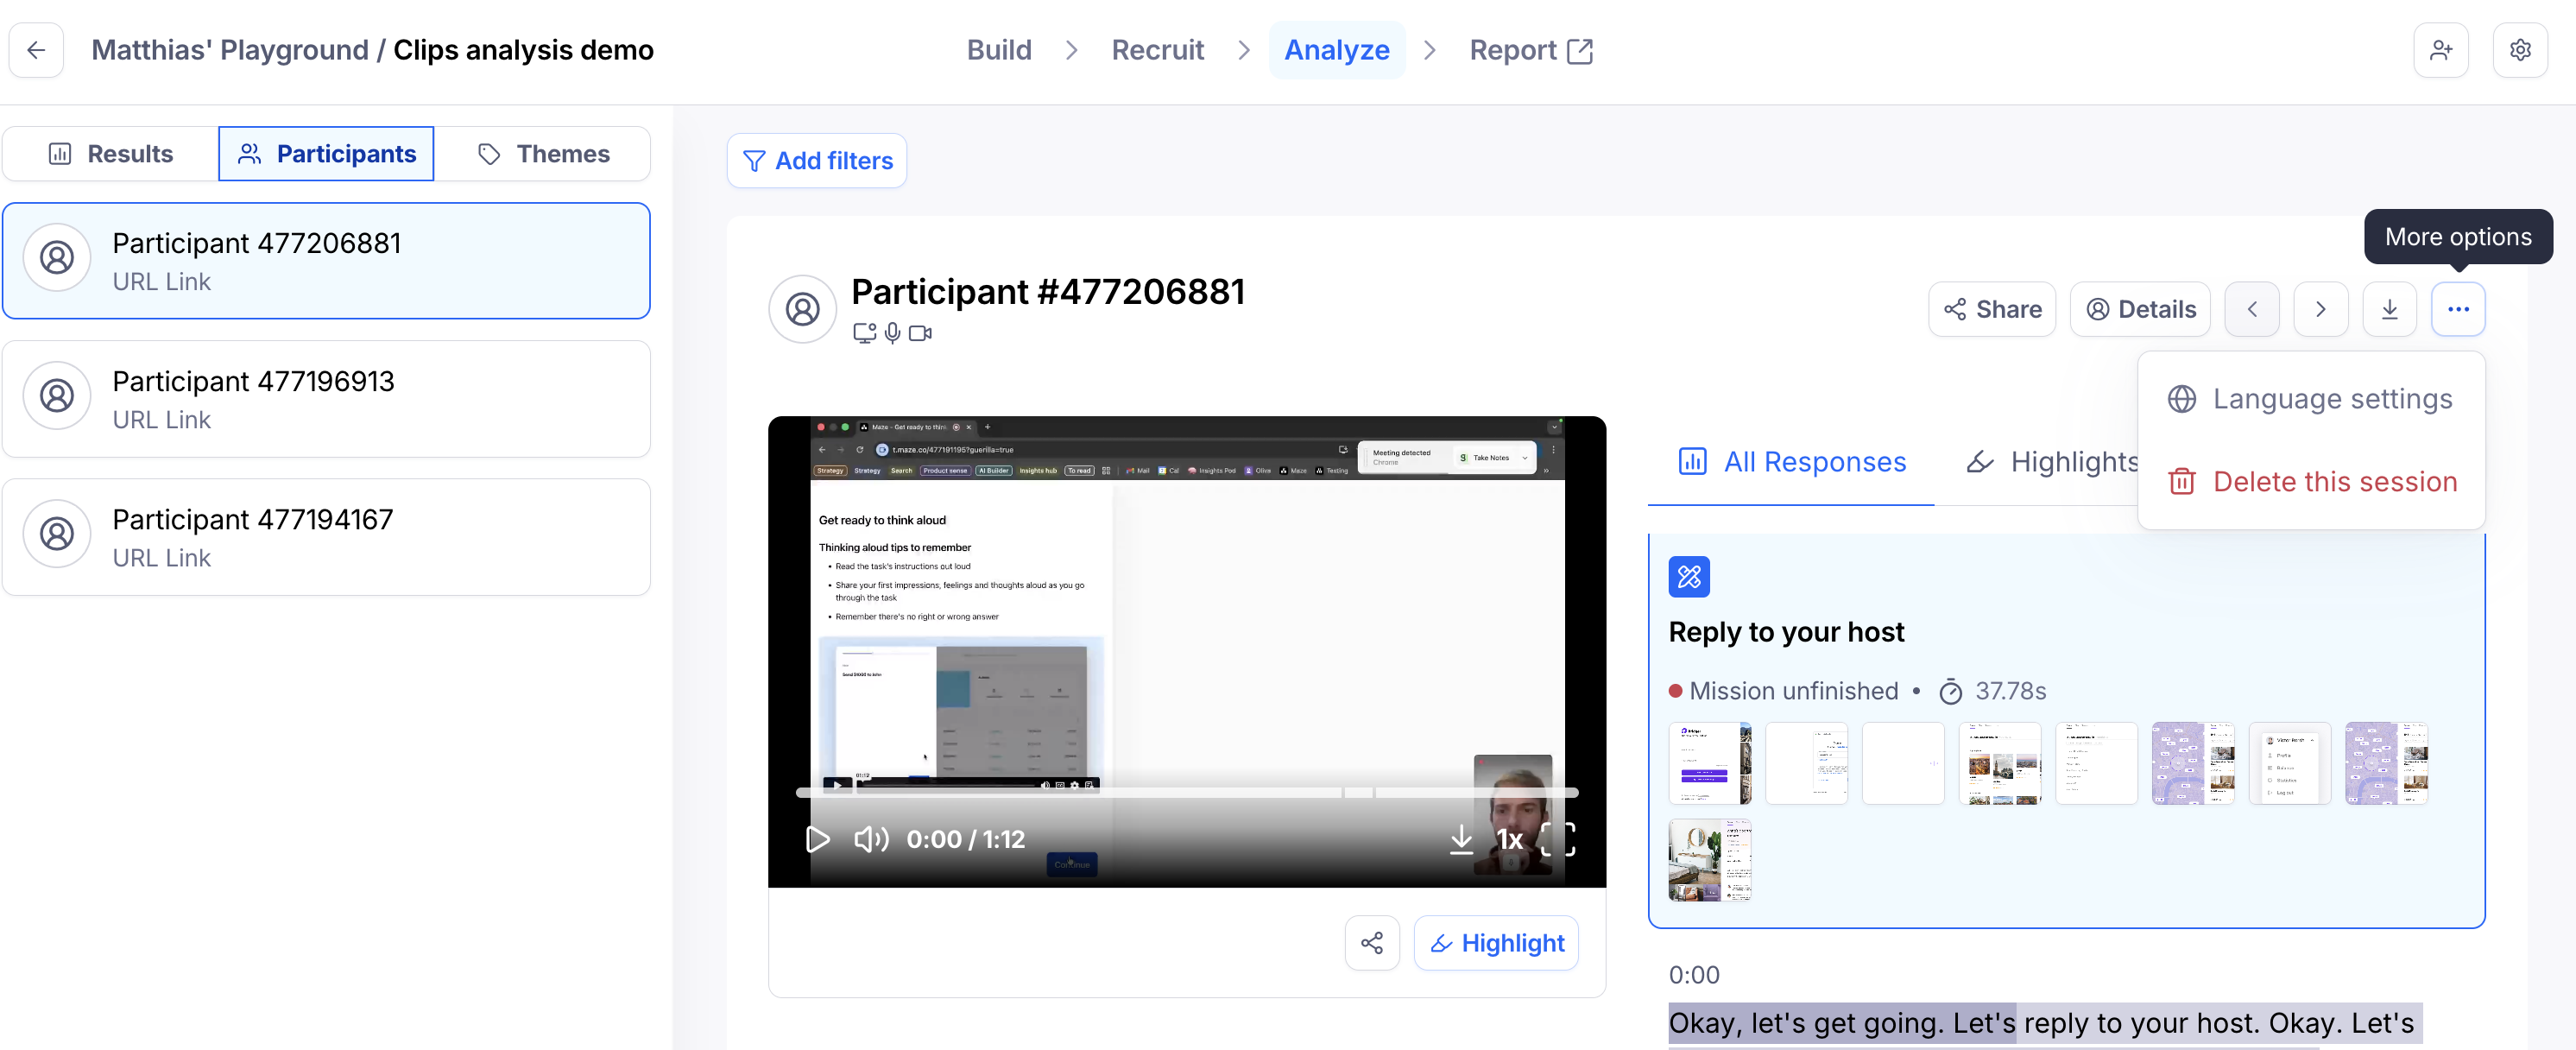The image size is (2576, 1050).
Task: Select Participant 477206881 in the list
Action: (326, 261)
